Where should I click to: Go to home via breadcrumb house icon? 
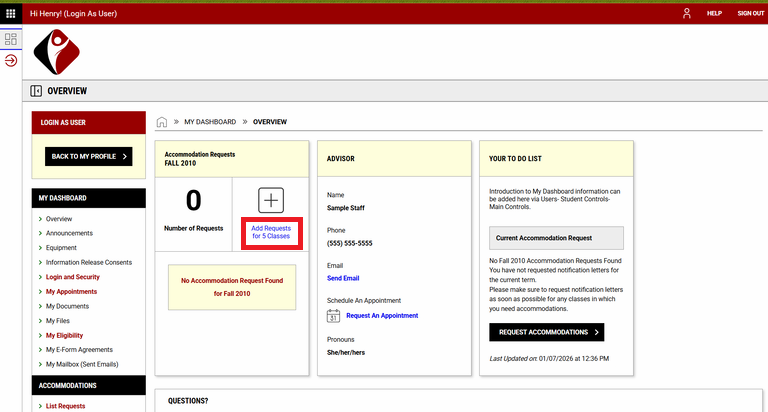point(162,122)
